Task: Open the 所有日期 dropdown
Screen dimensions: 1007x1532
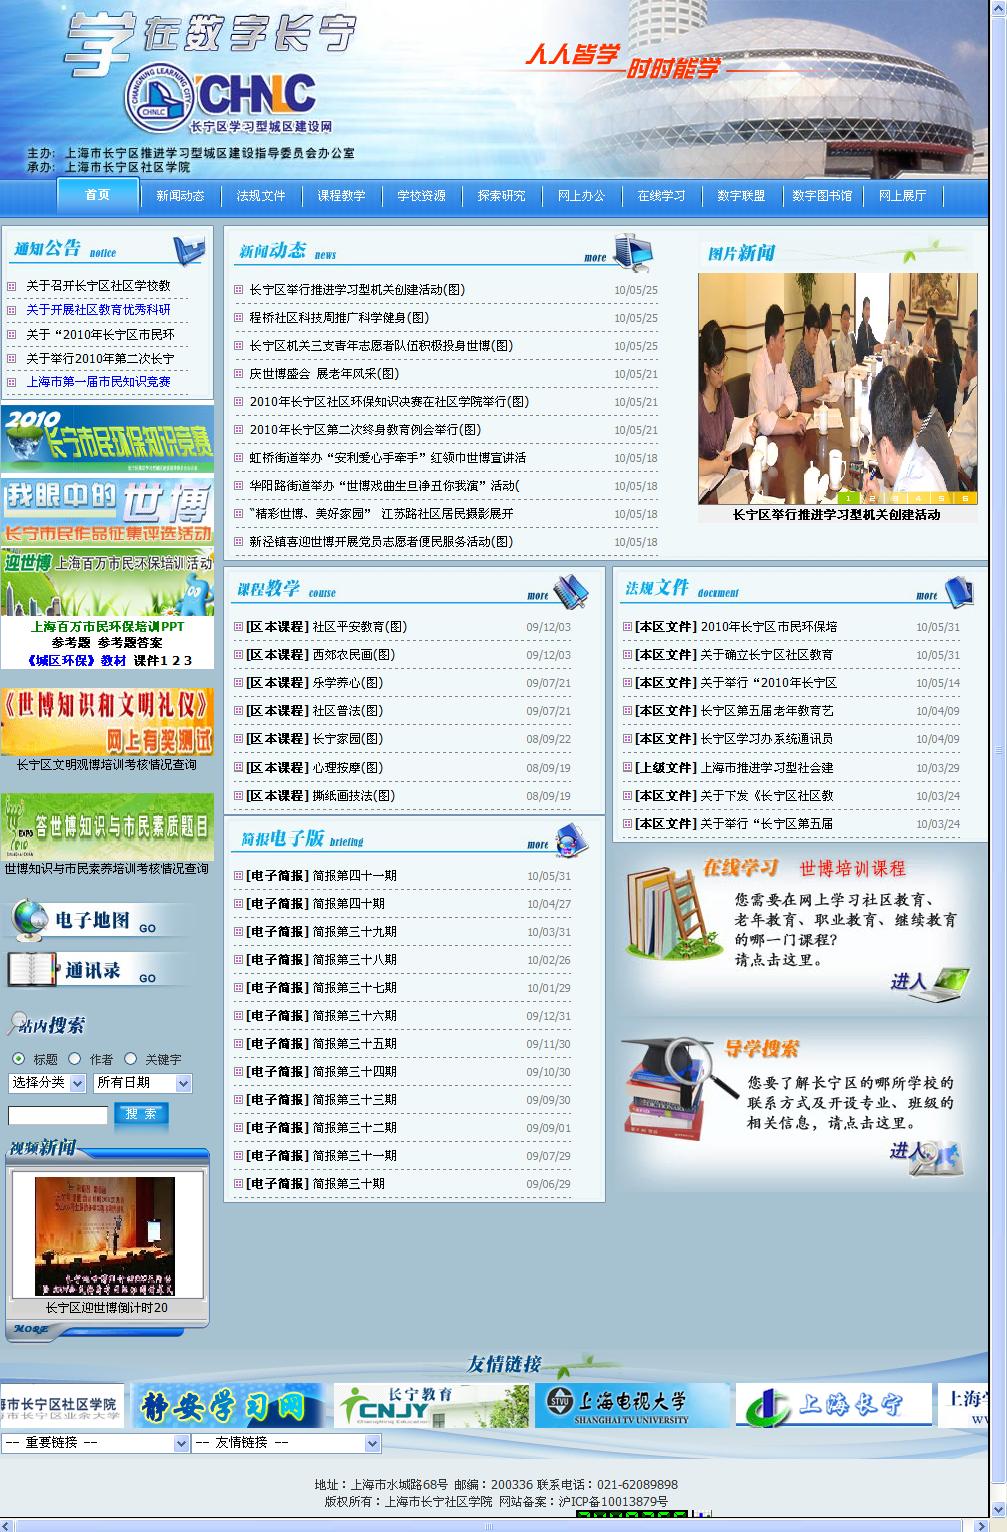Action: coord(143,1083)
